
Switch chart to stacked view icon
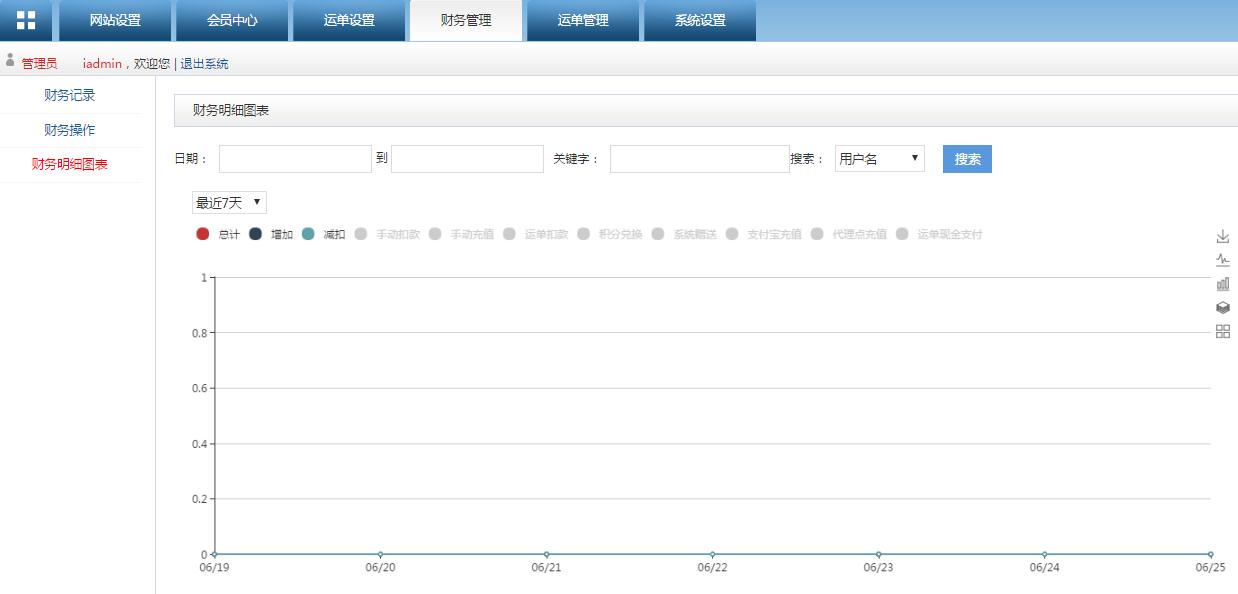coord(1222,308)
